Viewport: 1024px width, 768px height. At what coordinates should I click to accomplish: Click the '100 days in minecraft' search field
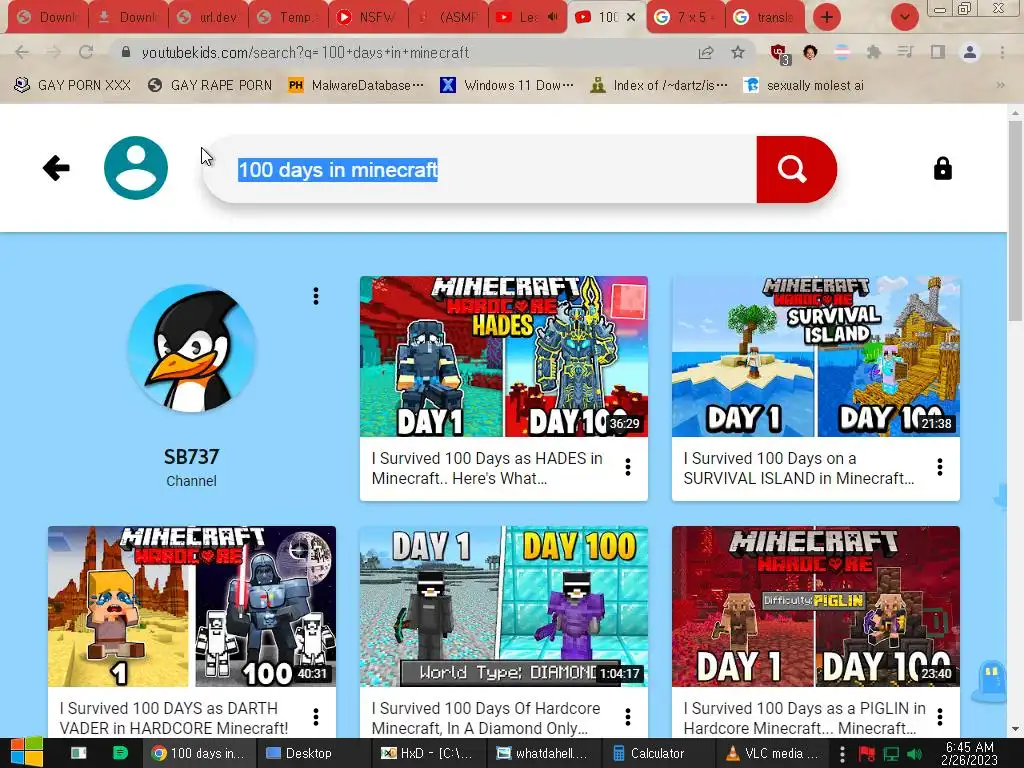[479, 170]
